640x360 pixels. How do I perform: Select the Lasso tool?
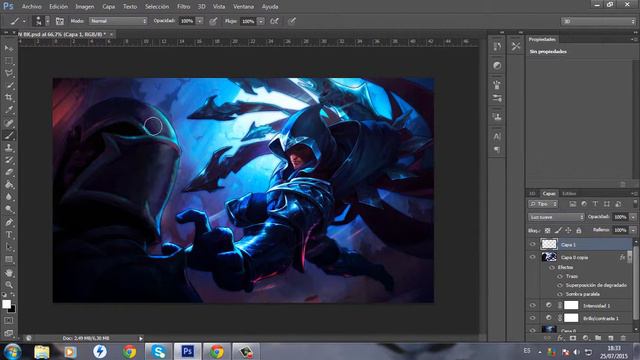click(9, 73)
